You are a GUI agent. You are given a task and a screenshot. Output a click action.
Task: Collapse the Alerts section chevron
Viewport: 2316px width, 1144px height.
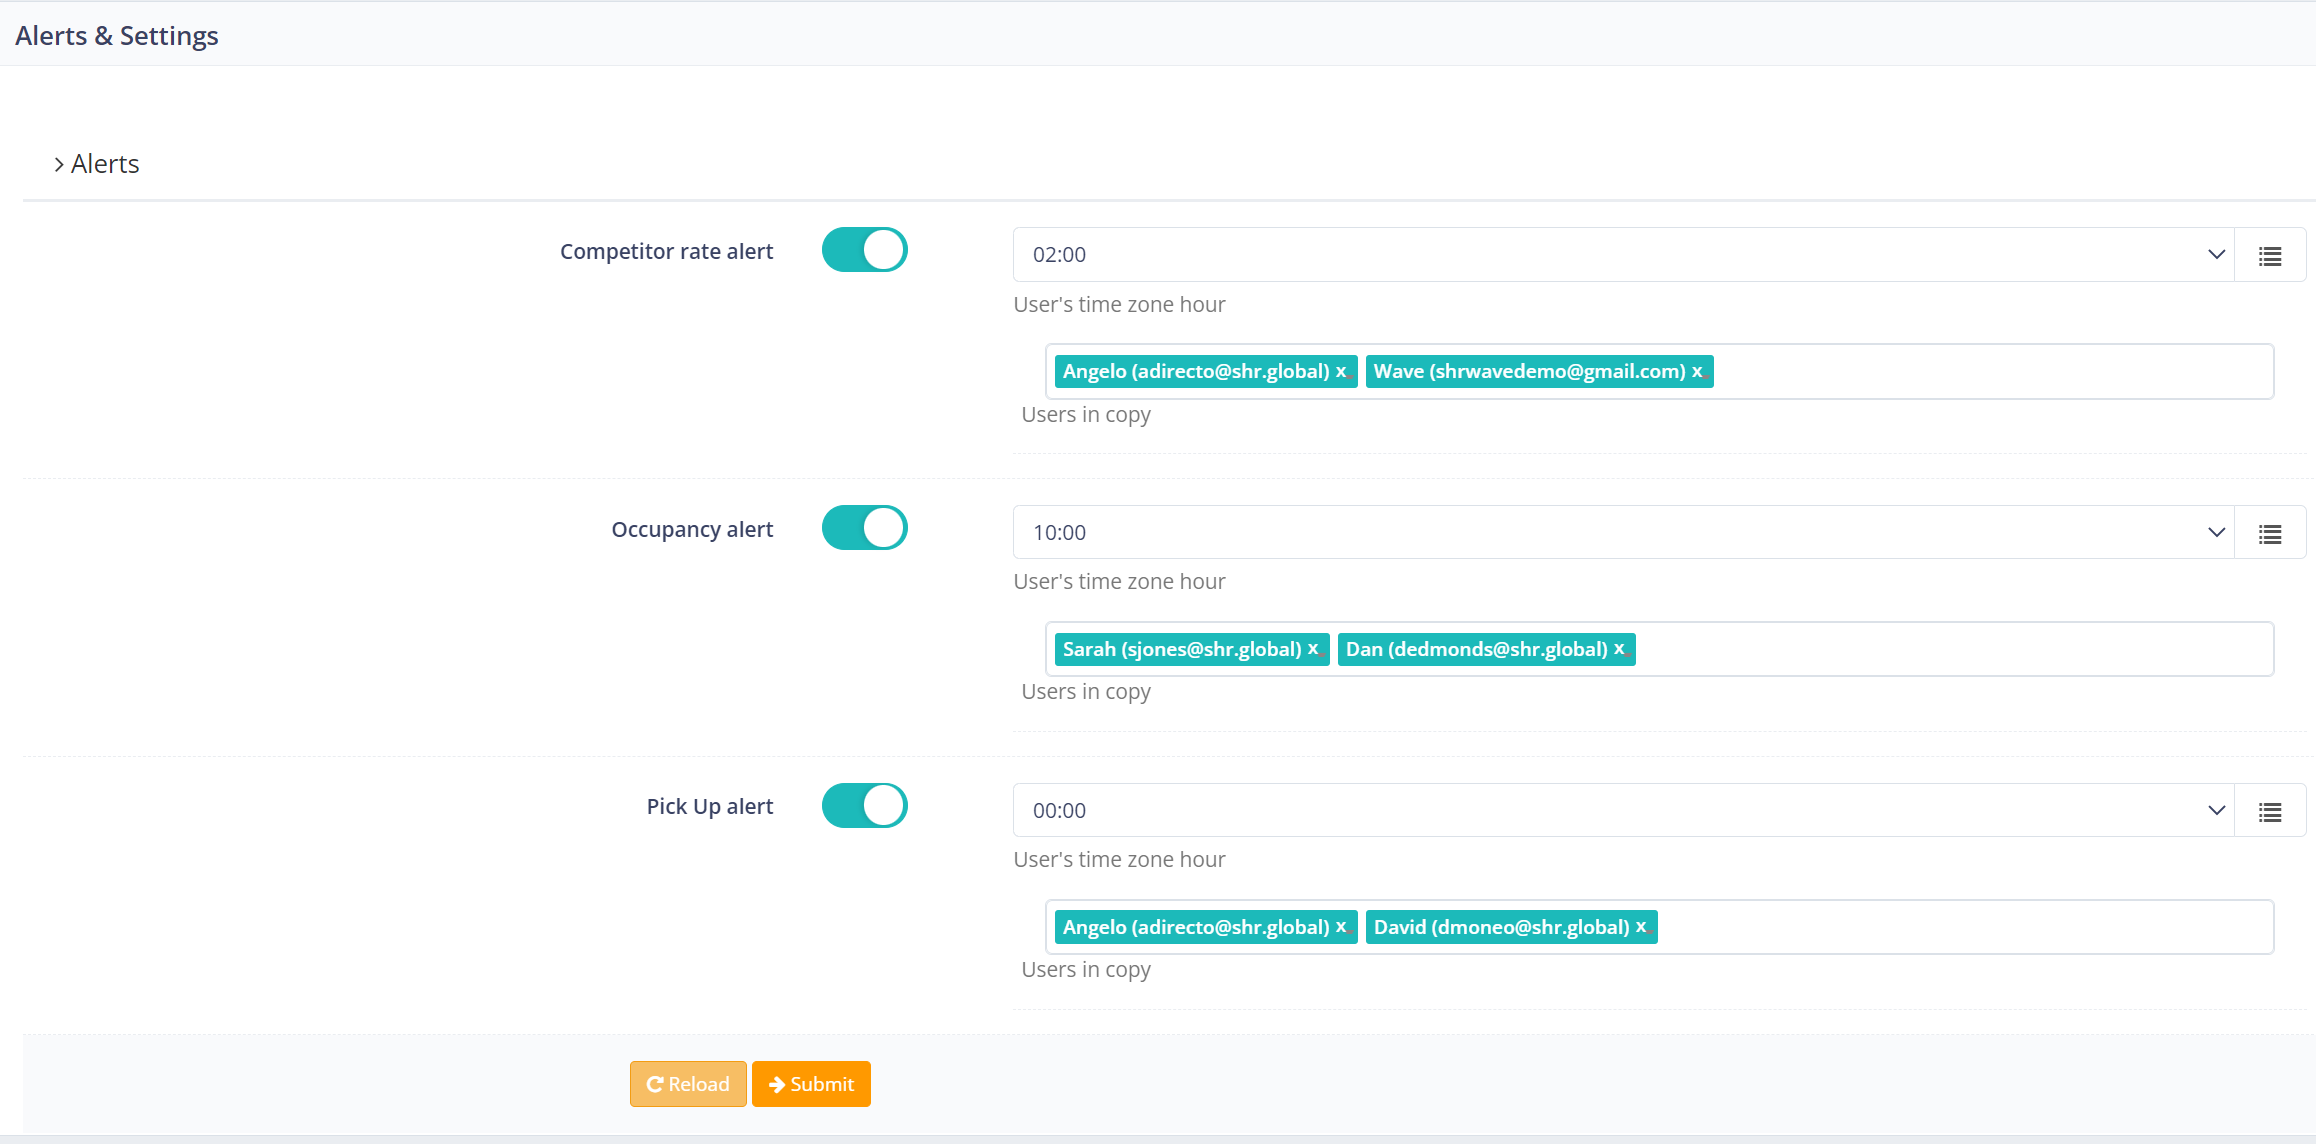(x=59, y=164)
